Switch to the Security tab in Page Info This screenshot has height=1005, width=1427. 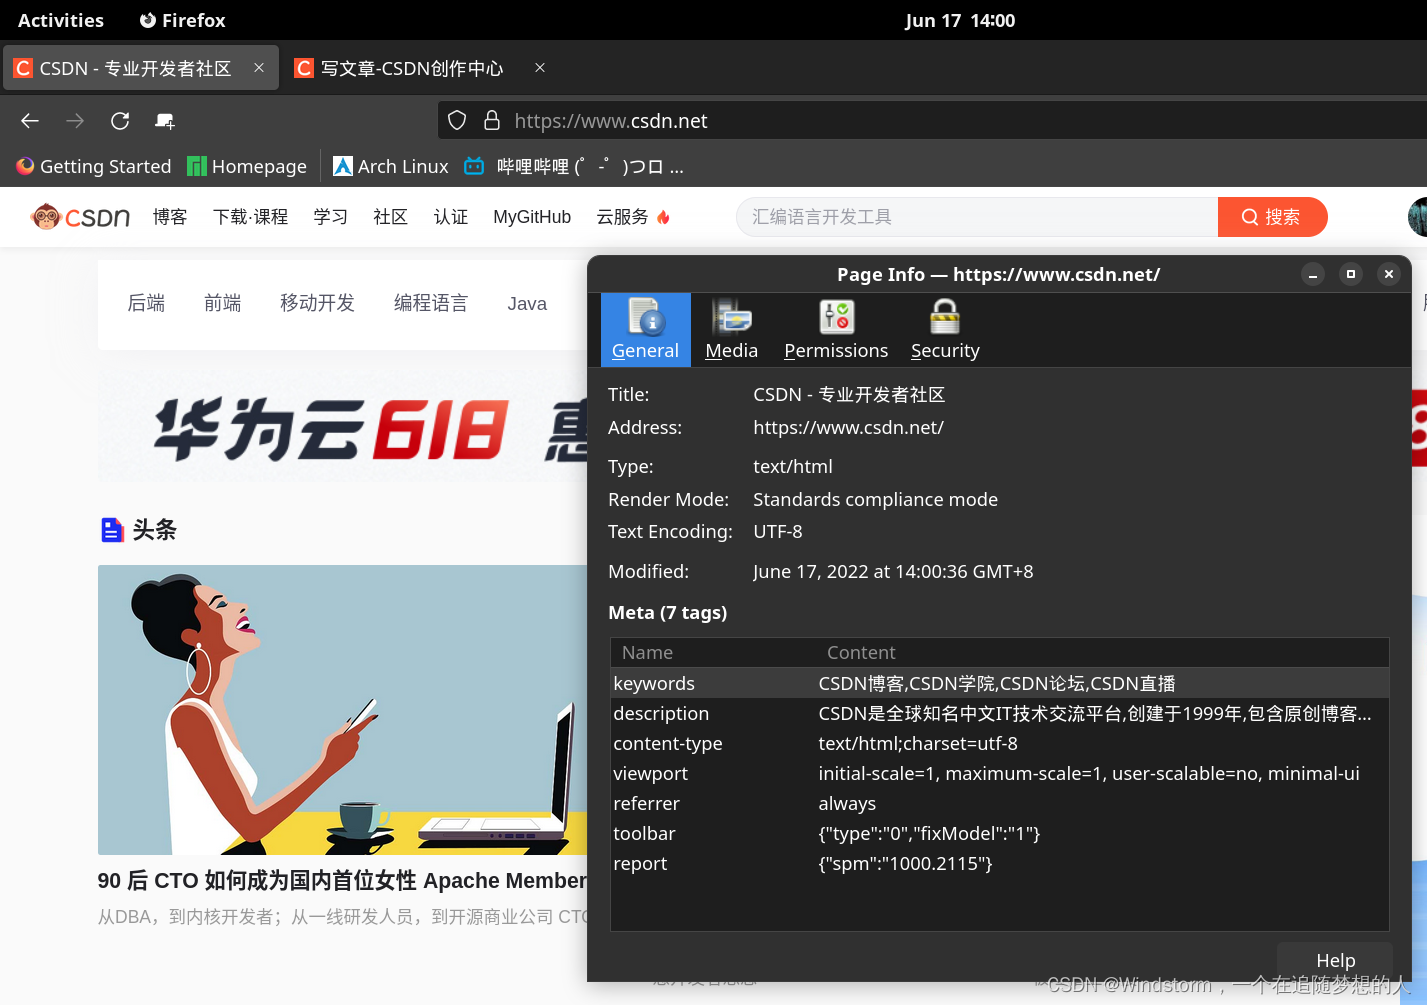pos(945,330)
